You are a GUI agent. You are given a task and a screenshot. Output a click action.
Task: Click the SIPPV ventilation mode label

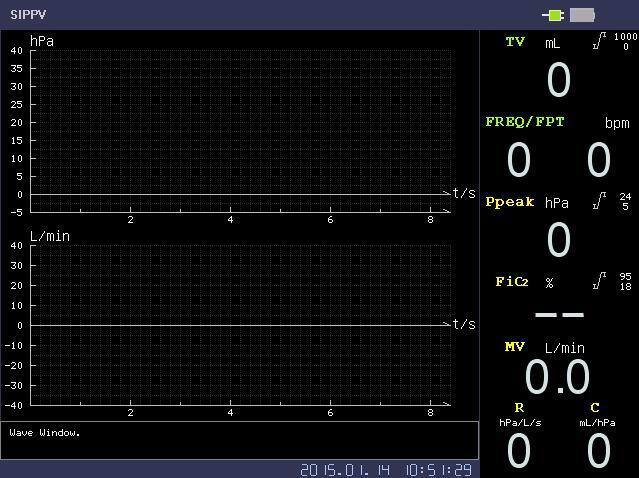point(28,15)
